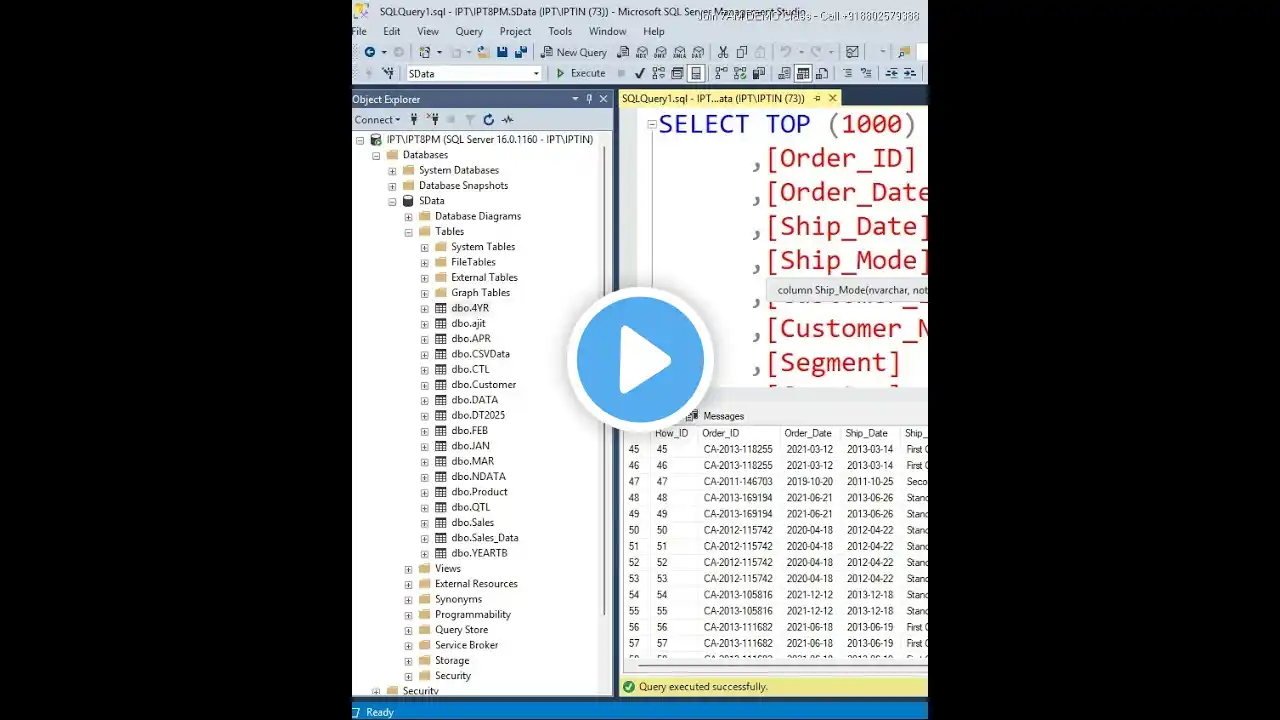Click the Comment Out selected lines icon

pos(848,73)
